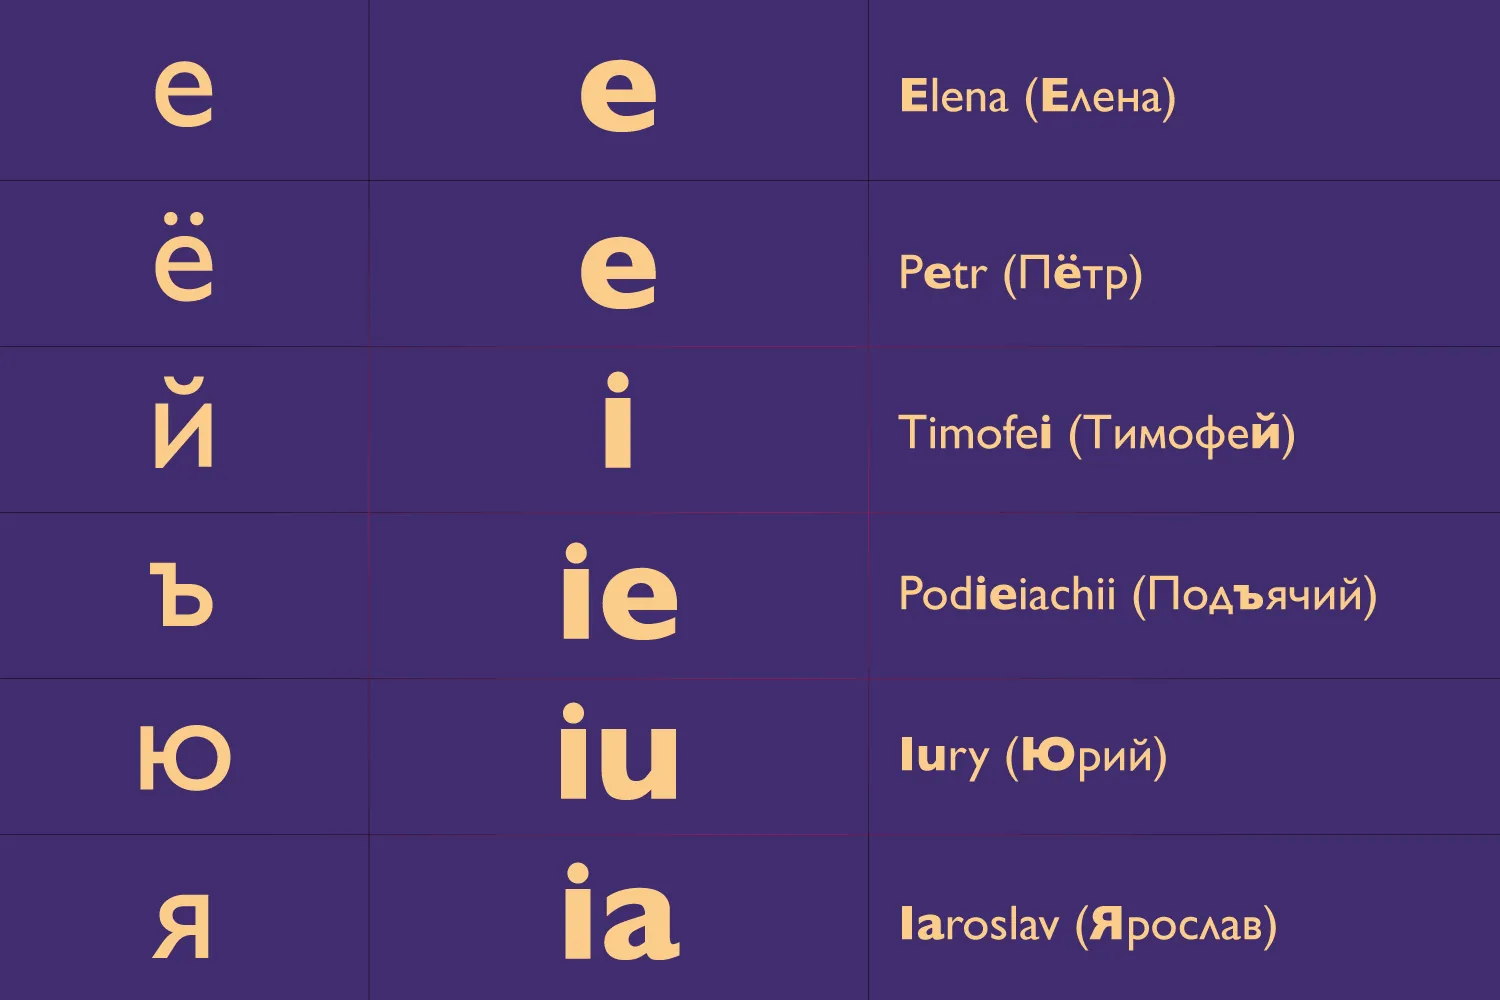Click the example Elena (Елена)

[x=1038, y=97]
